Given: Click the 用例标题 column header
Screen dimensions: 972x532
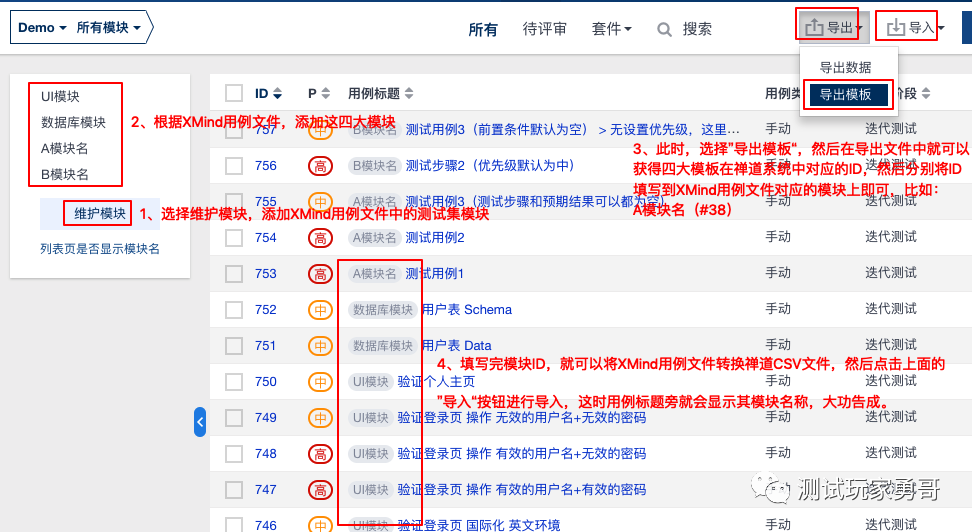Looking at the screenshot, I should 374,94.
